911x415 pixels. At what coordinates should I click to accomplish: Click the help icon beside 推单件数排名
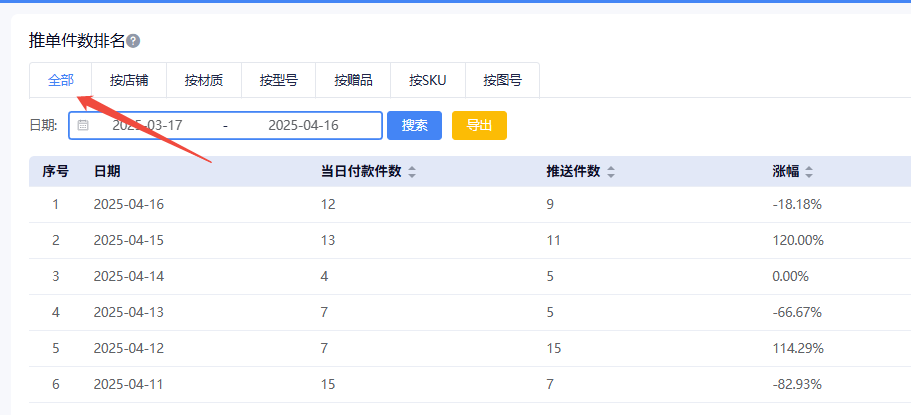(133, 41)
